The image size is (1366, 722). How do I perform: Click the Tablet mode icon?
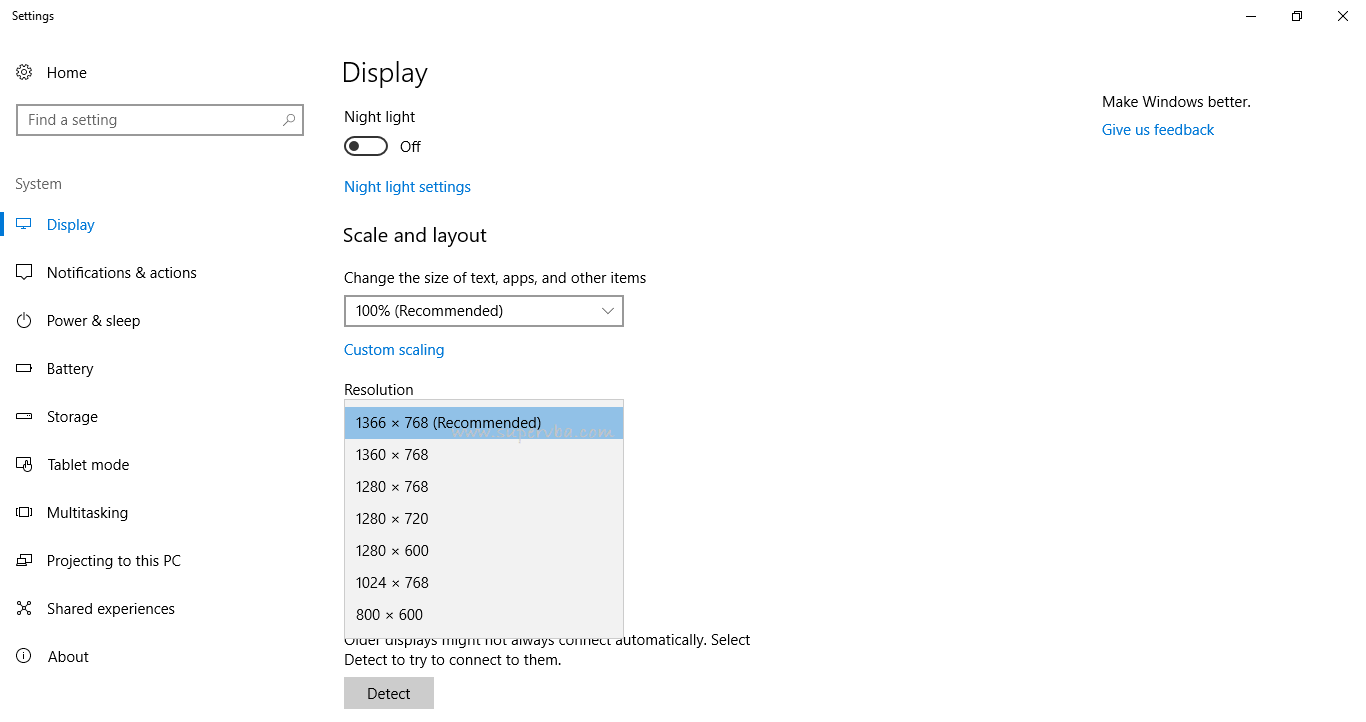pos(24,465)
